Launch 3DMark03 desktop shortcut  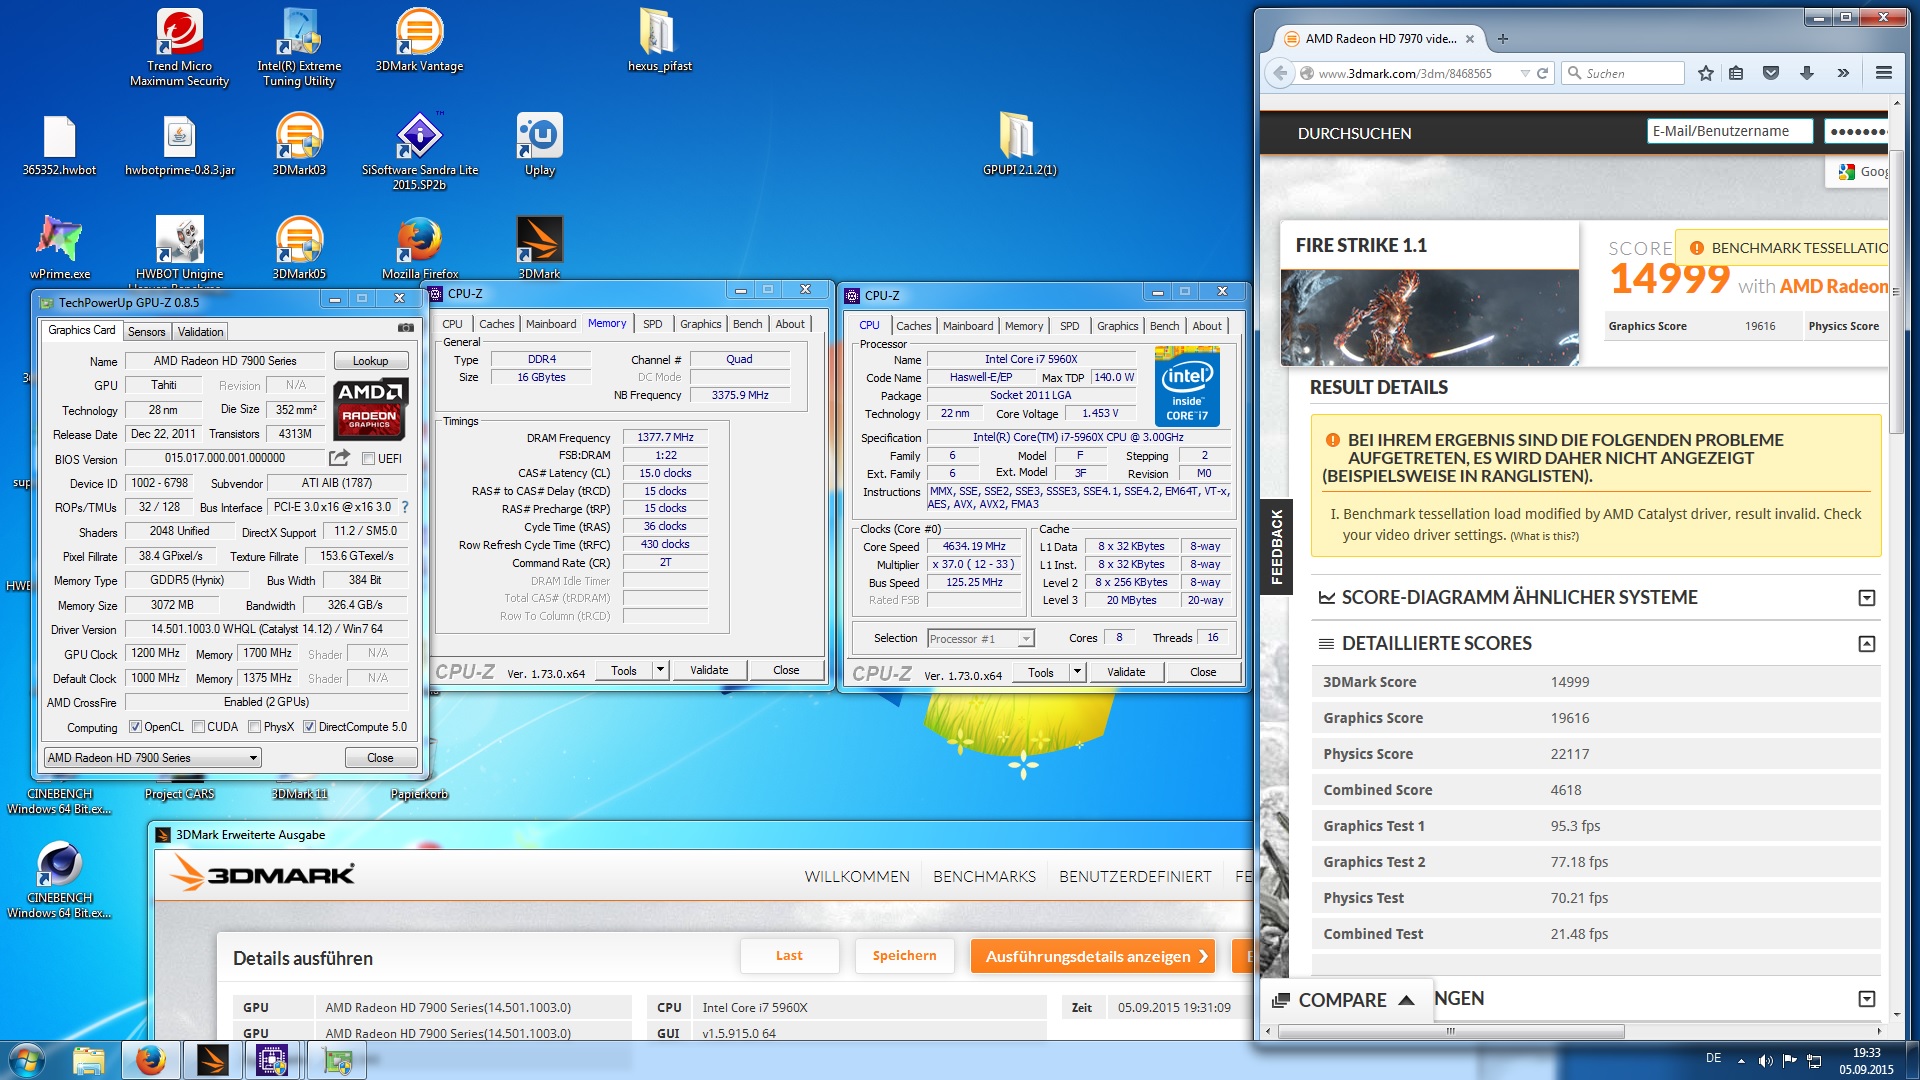299,146
